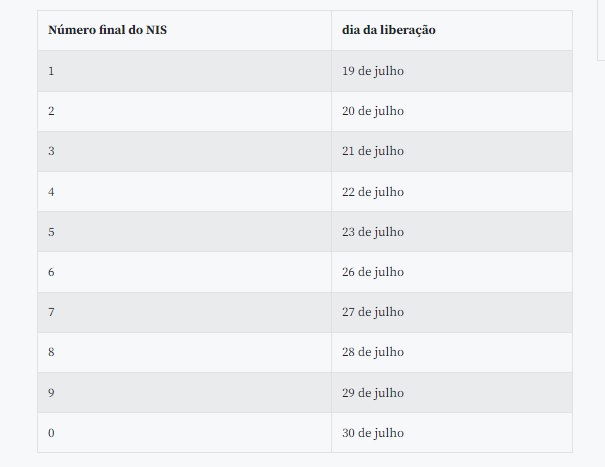Image resolution: width=605 pixels, height=467 pixels.
Task: Select the NIS number 7 cell
Action: tap(51, 312)
